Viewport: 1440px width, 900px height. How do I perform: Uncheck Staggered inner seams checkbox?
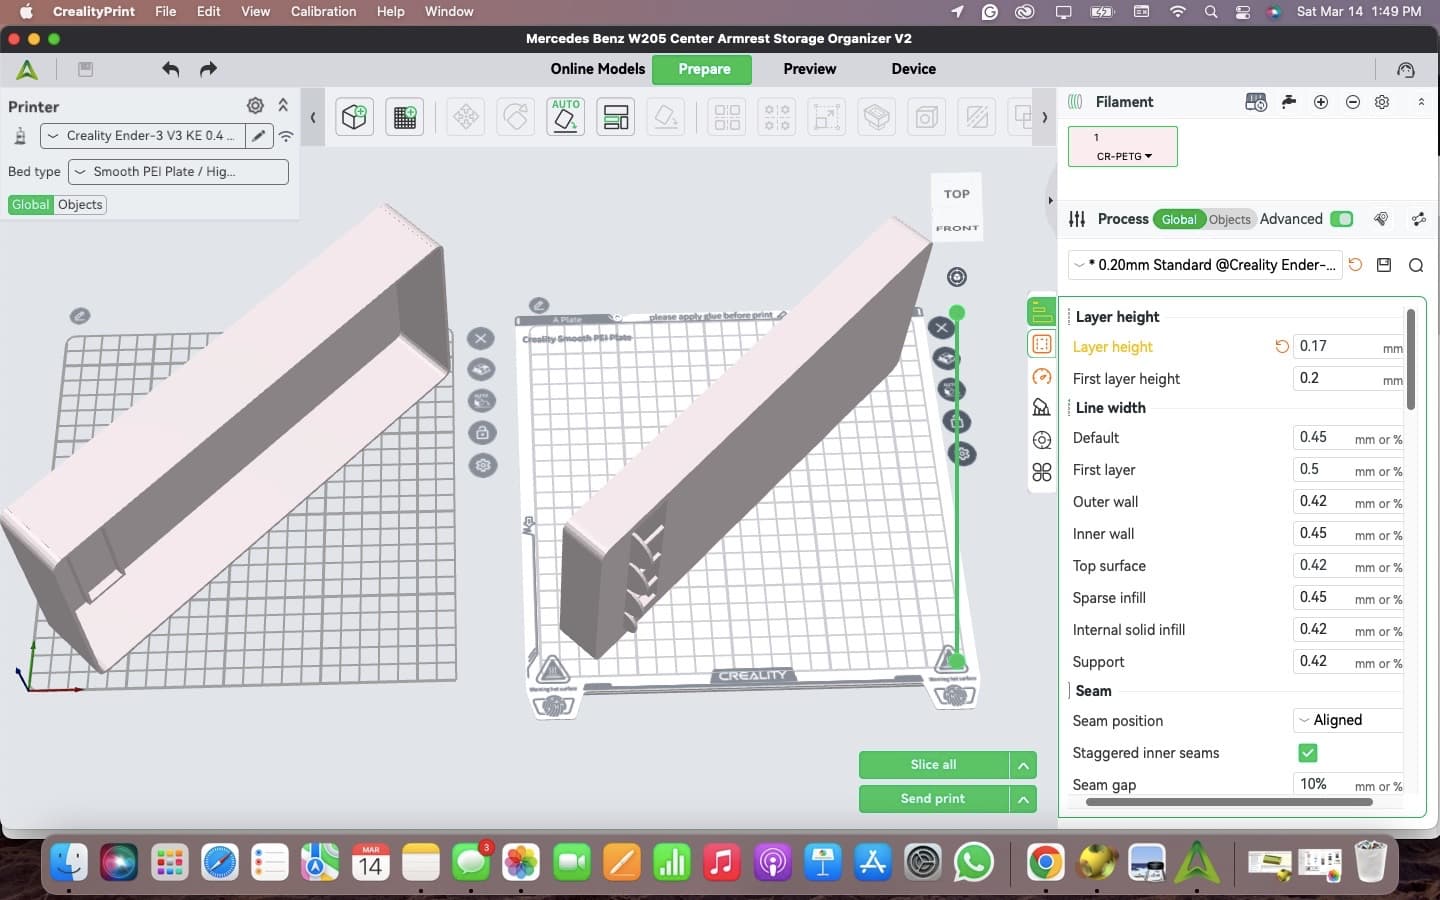(x=1307, y=752)
